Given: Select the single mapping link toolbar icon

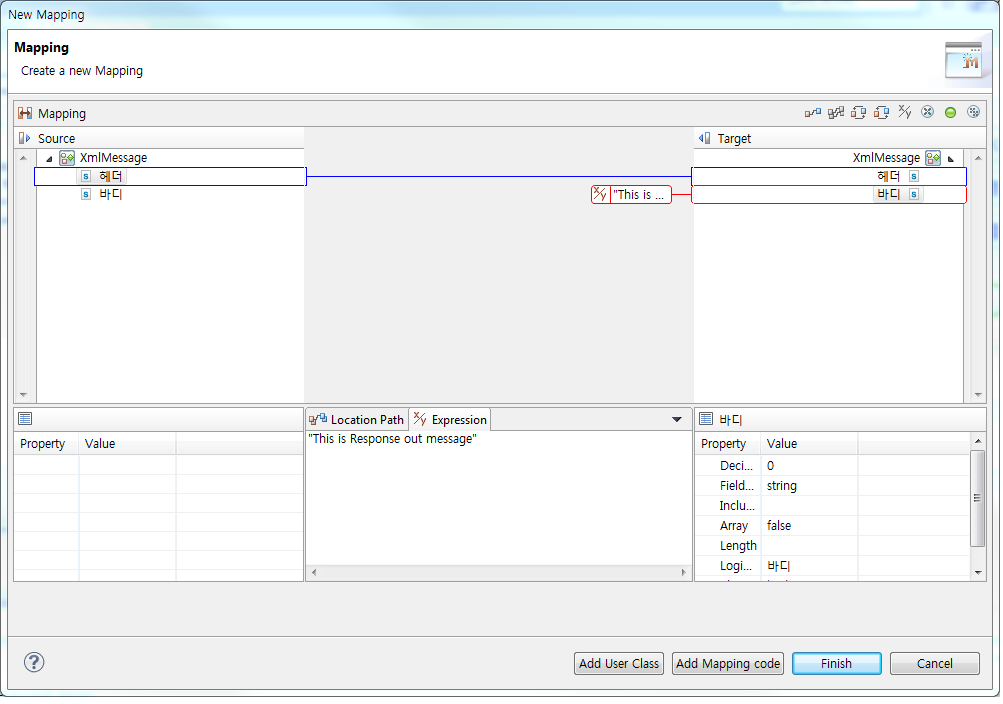Looking at the screenshot, I should point(814,112).
